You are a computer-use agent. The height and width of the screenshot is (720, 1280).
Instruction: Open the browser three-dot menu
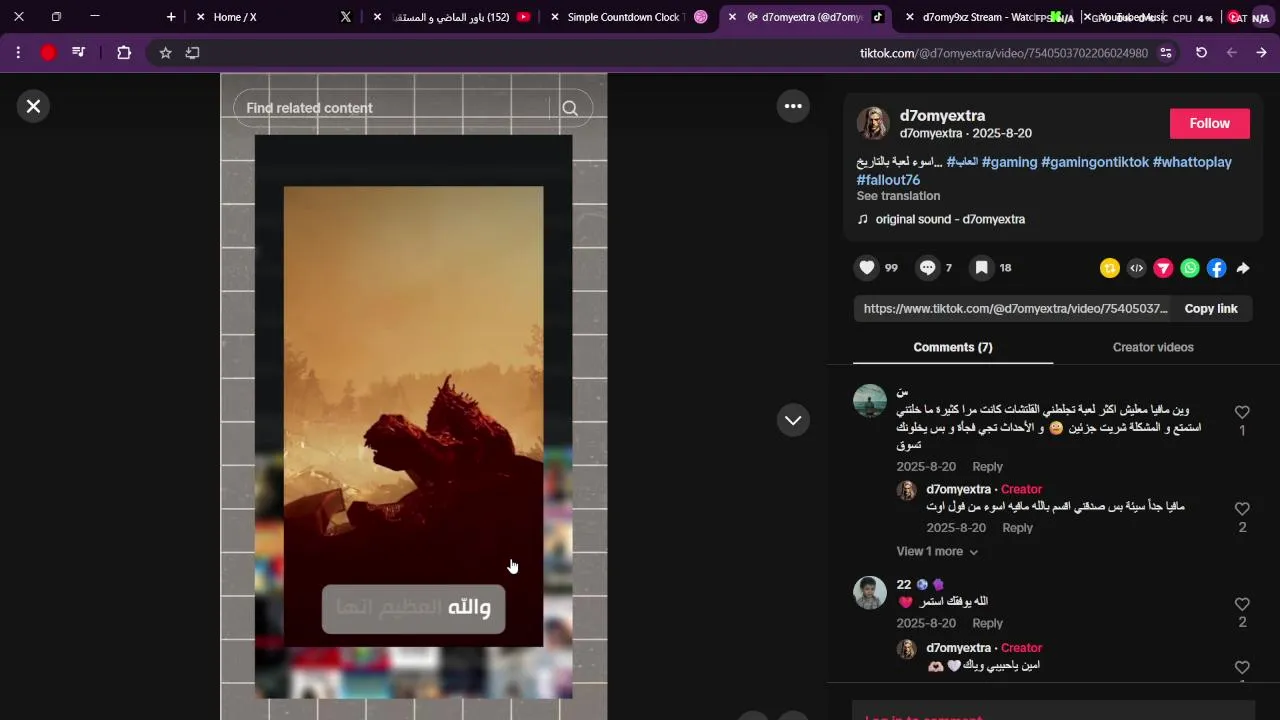[19, 52]
